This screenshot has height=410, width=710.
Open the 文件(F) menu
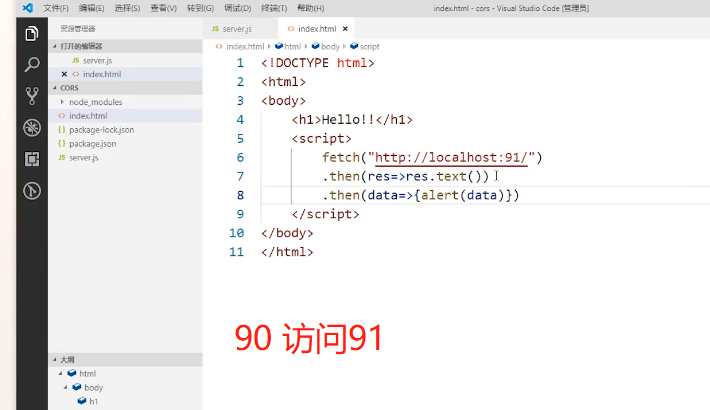[56, 8]
